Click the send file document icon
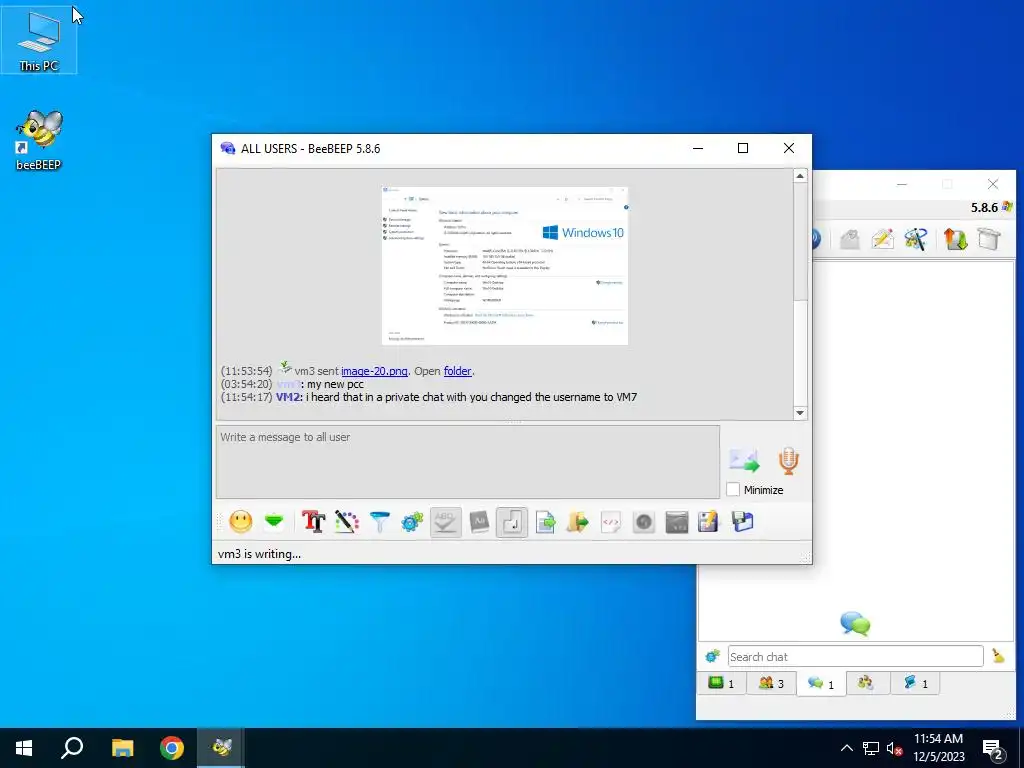The width and height of the screenshot is (1024, 768). pos(545,522)
